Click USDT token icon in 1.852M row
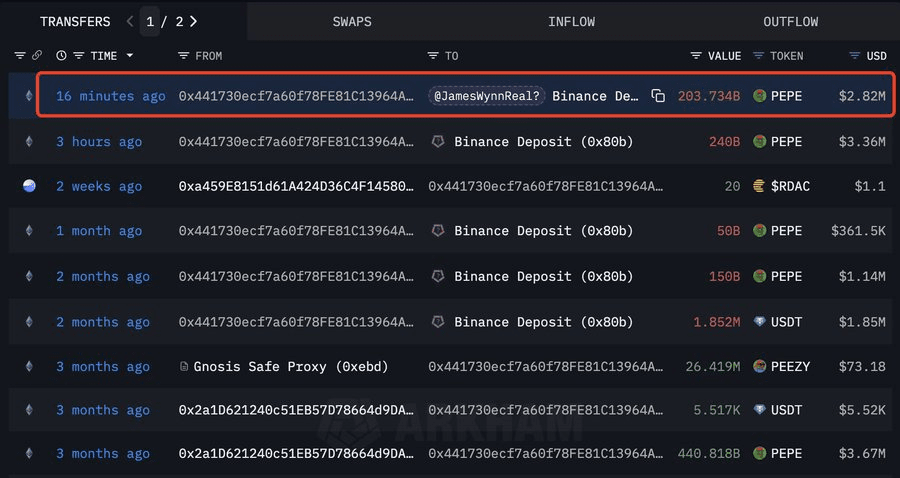 coord(759,322)
